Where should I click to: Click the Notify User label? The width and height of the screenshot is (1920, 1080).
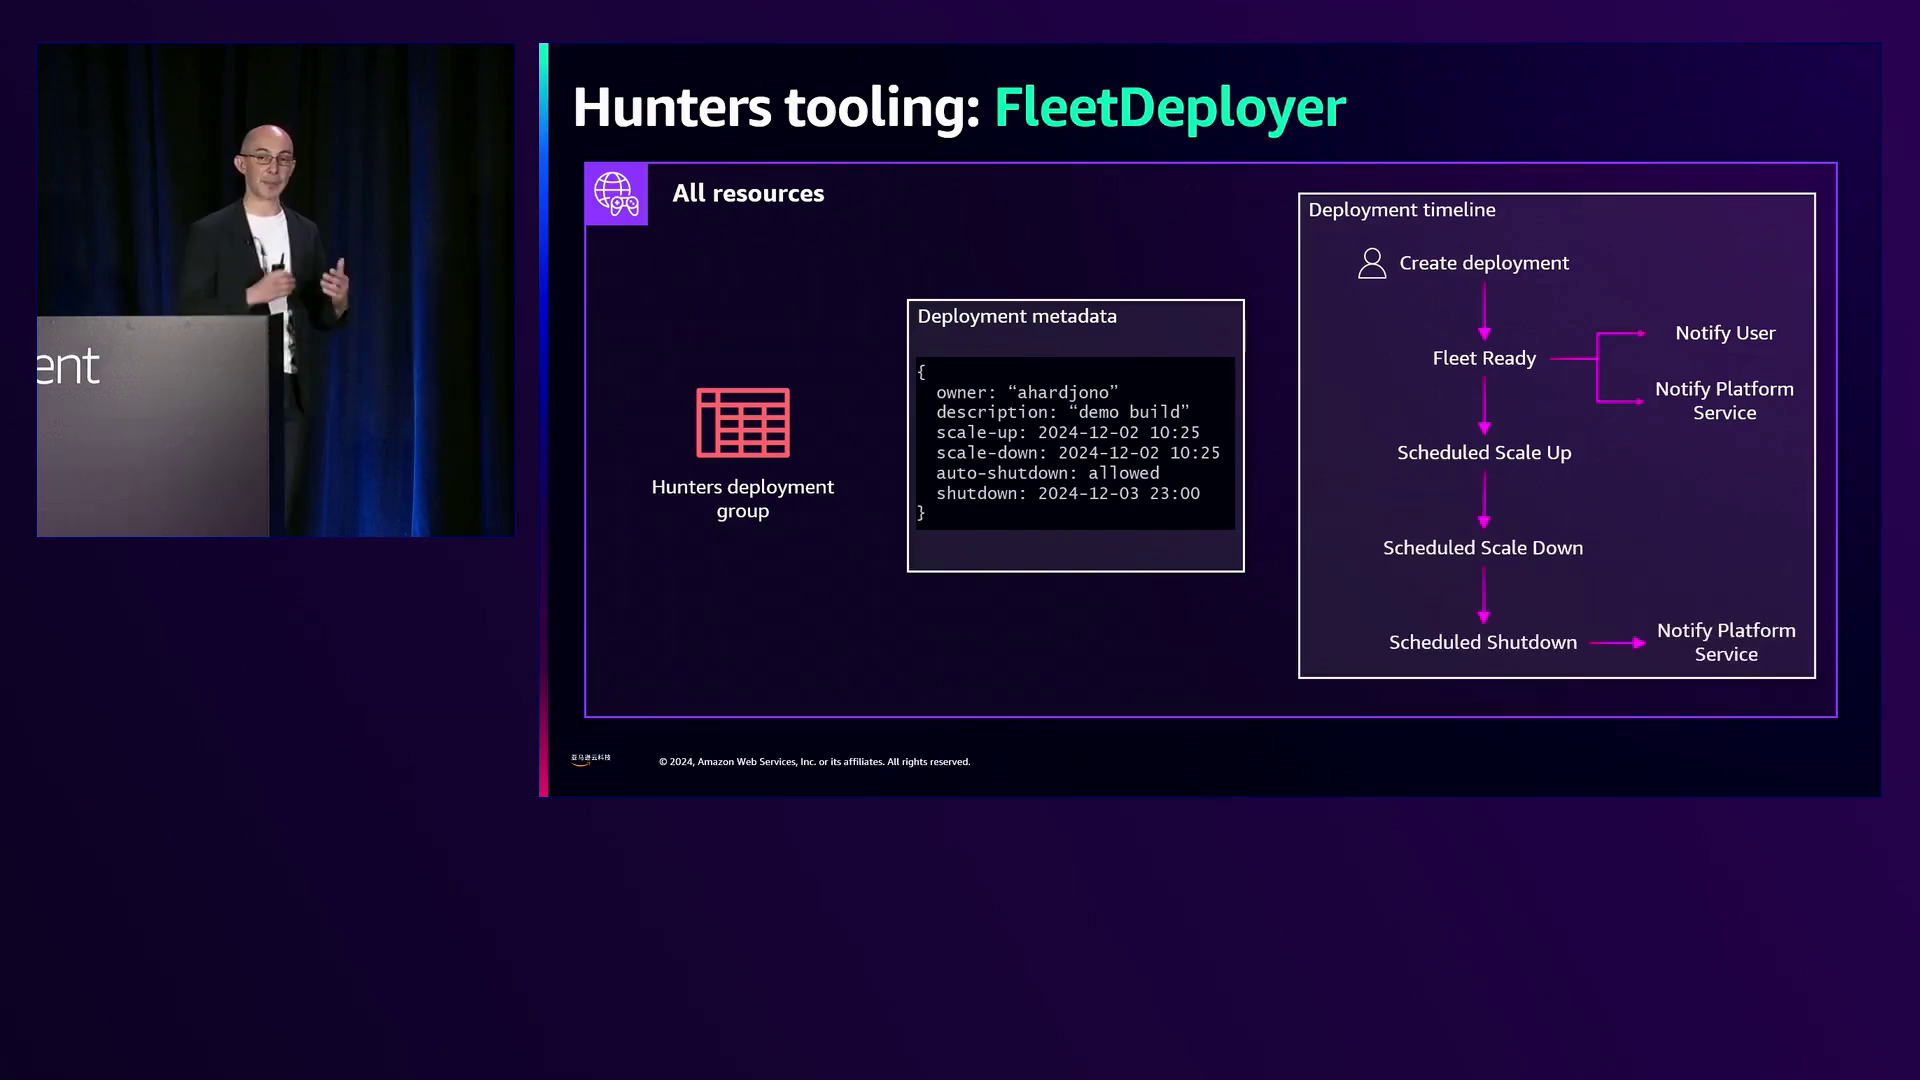(1725, 333)
